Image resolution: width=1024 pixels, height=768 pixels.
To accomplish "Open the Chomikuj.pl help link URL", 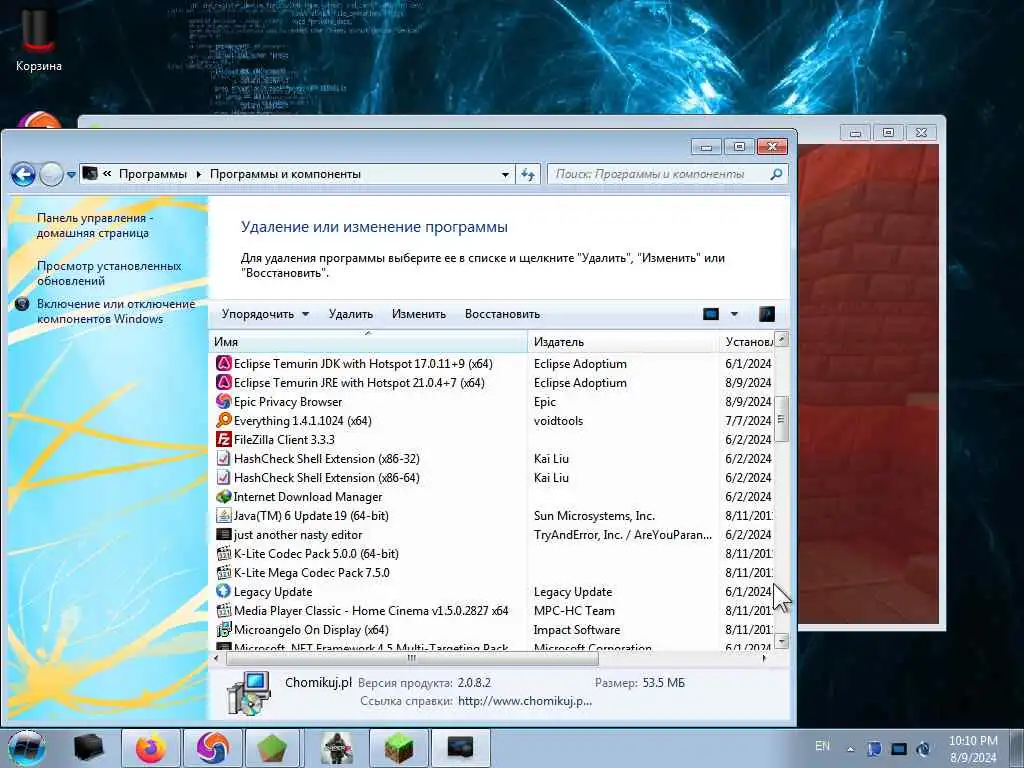I will pos(524,701).
